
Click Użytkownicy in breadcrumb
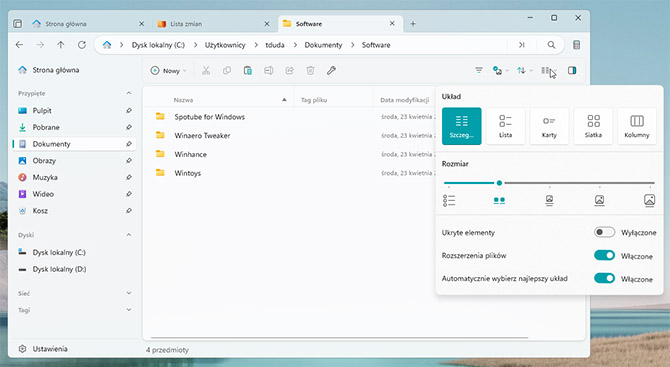tap(225, 45)
